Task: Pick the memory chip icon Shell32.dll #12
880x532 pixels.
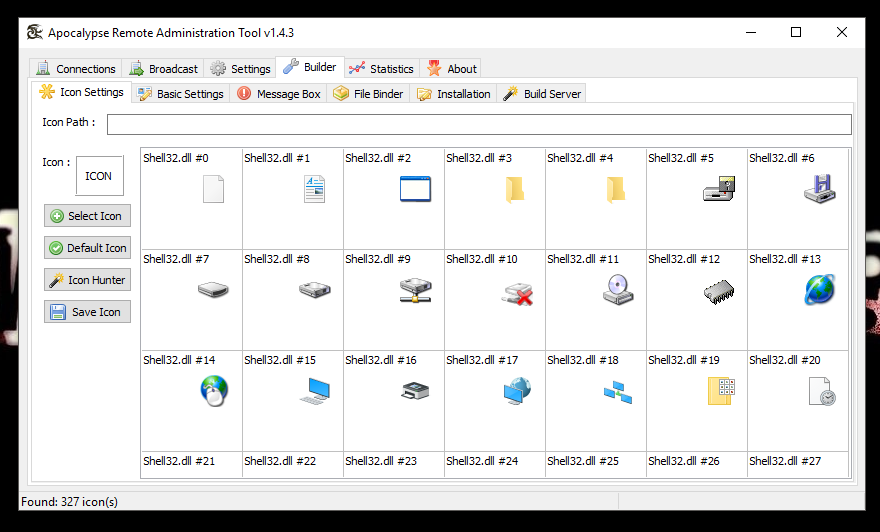Action: click(x=719, y=292)
